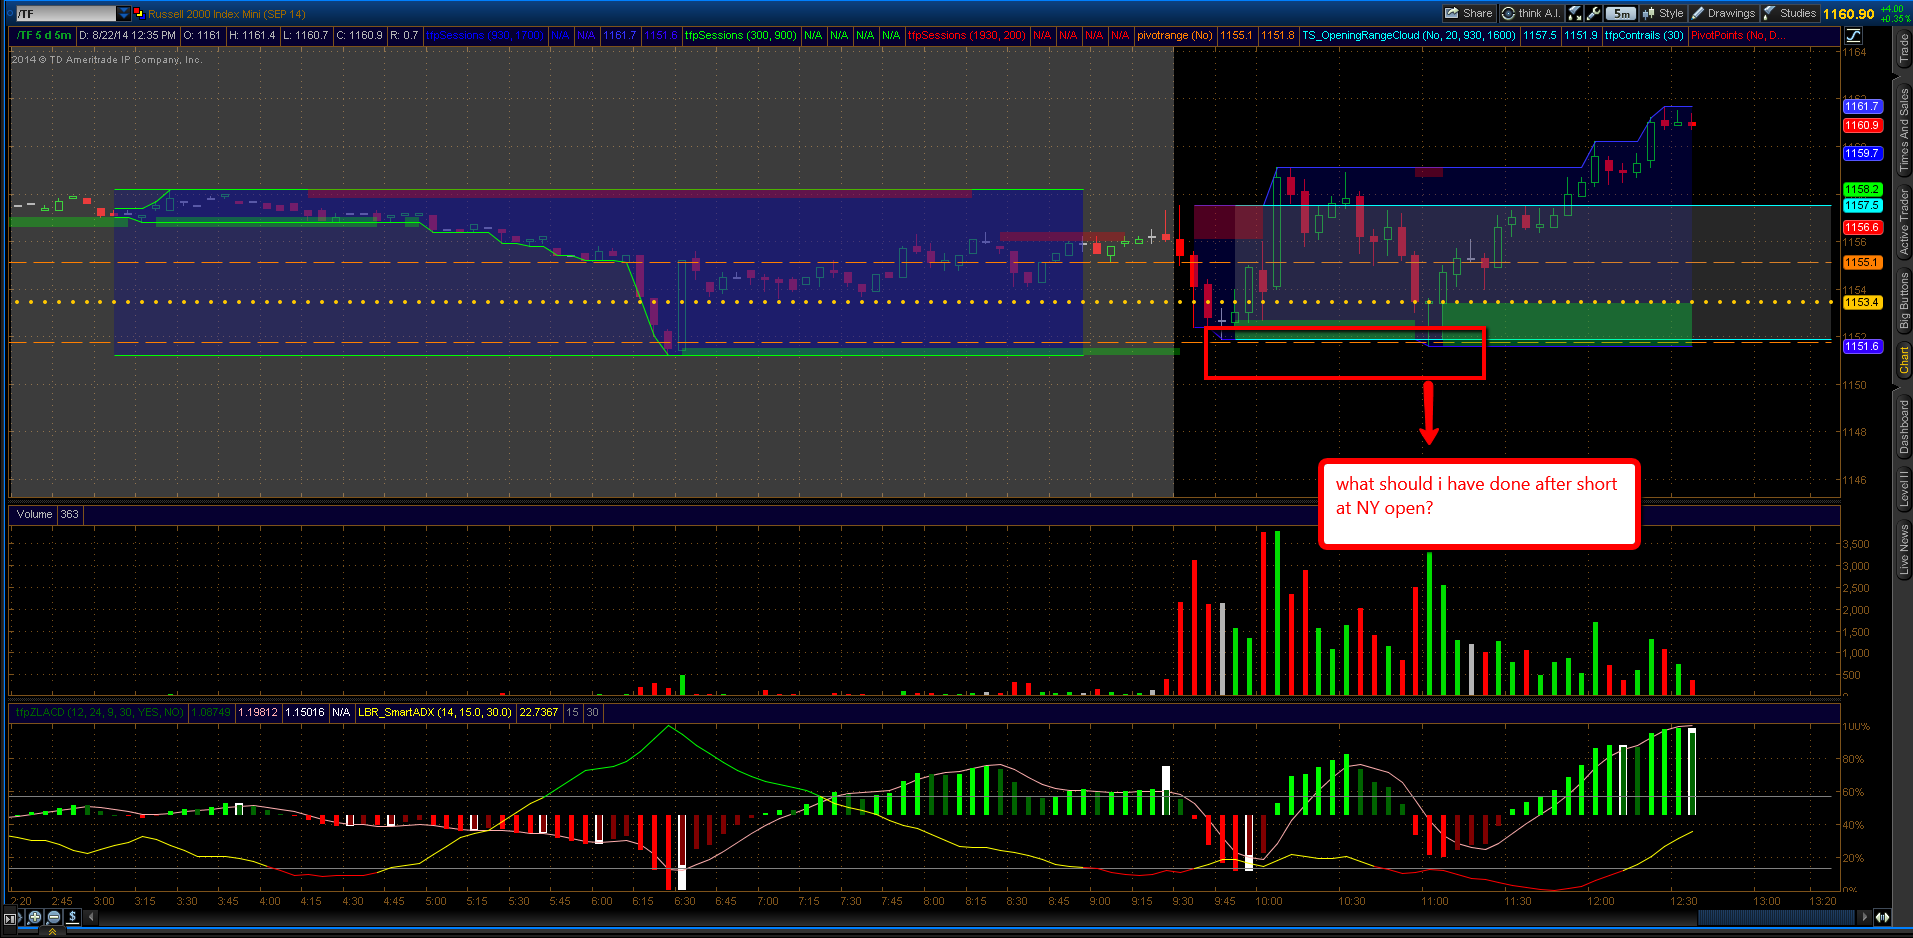Zoom in with the plus magnifier
The height and width of the screenshot is (938, 1913).
(35, 917)
